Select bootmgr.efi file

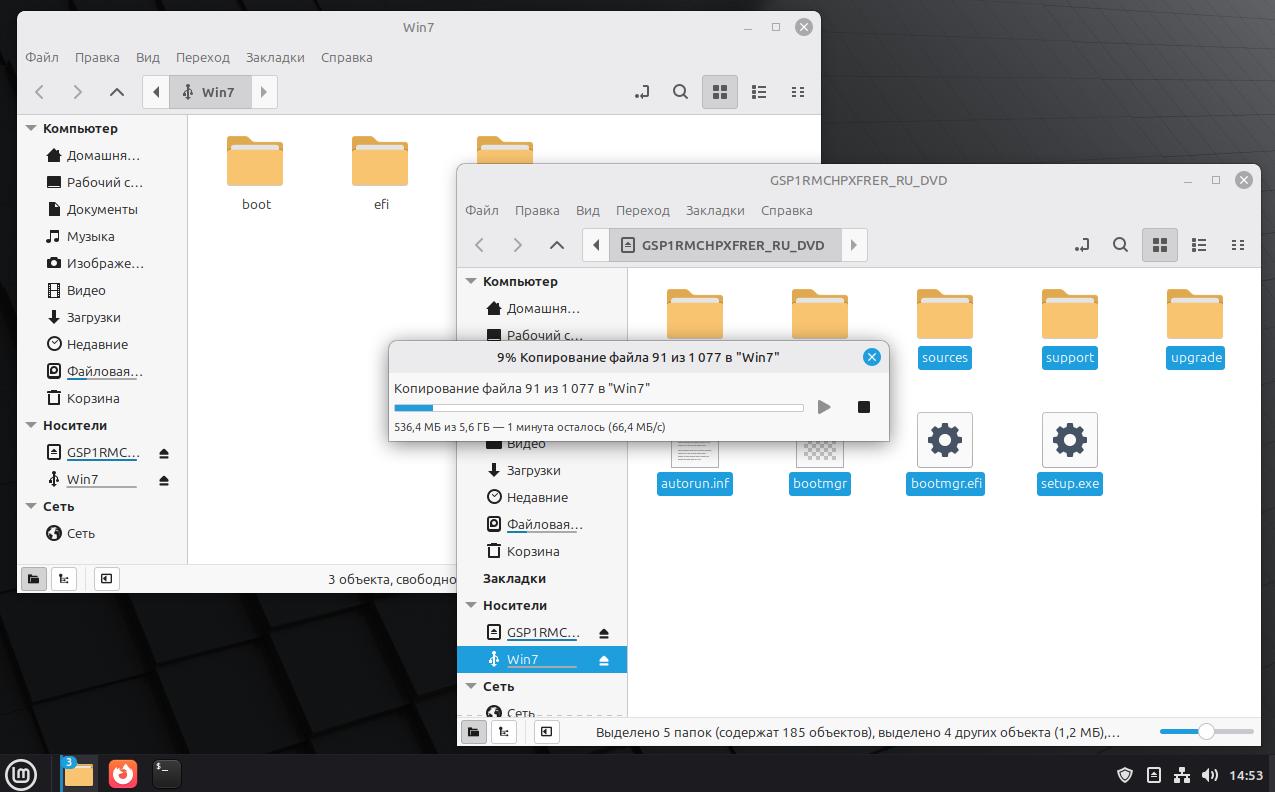click(945, 452)
